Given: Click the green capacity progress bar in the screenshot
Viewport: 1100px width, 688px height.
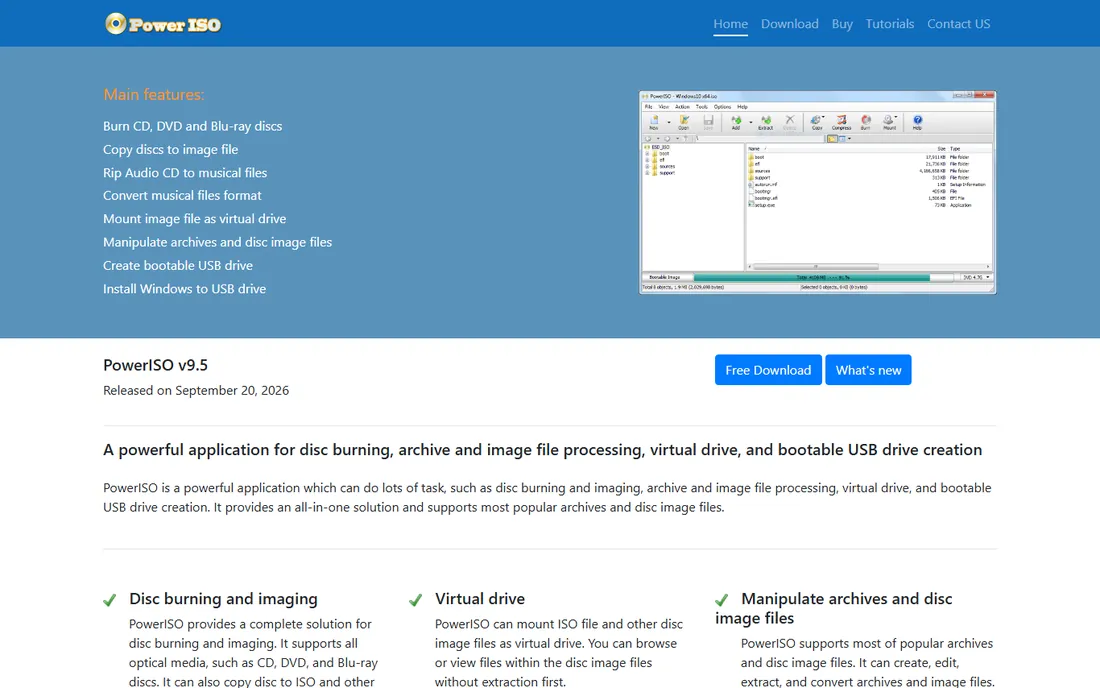Looking at the screenshot, I should pyautogui.click(x=812, y=277).
